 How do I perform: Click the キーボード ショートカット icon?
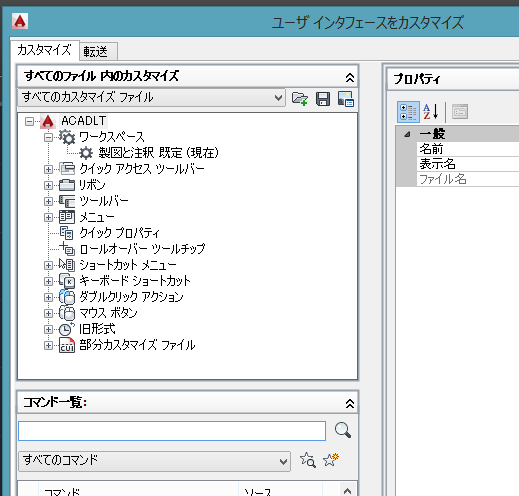67,281
